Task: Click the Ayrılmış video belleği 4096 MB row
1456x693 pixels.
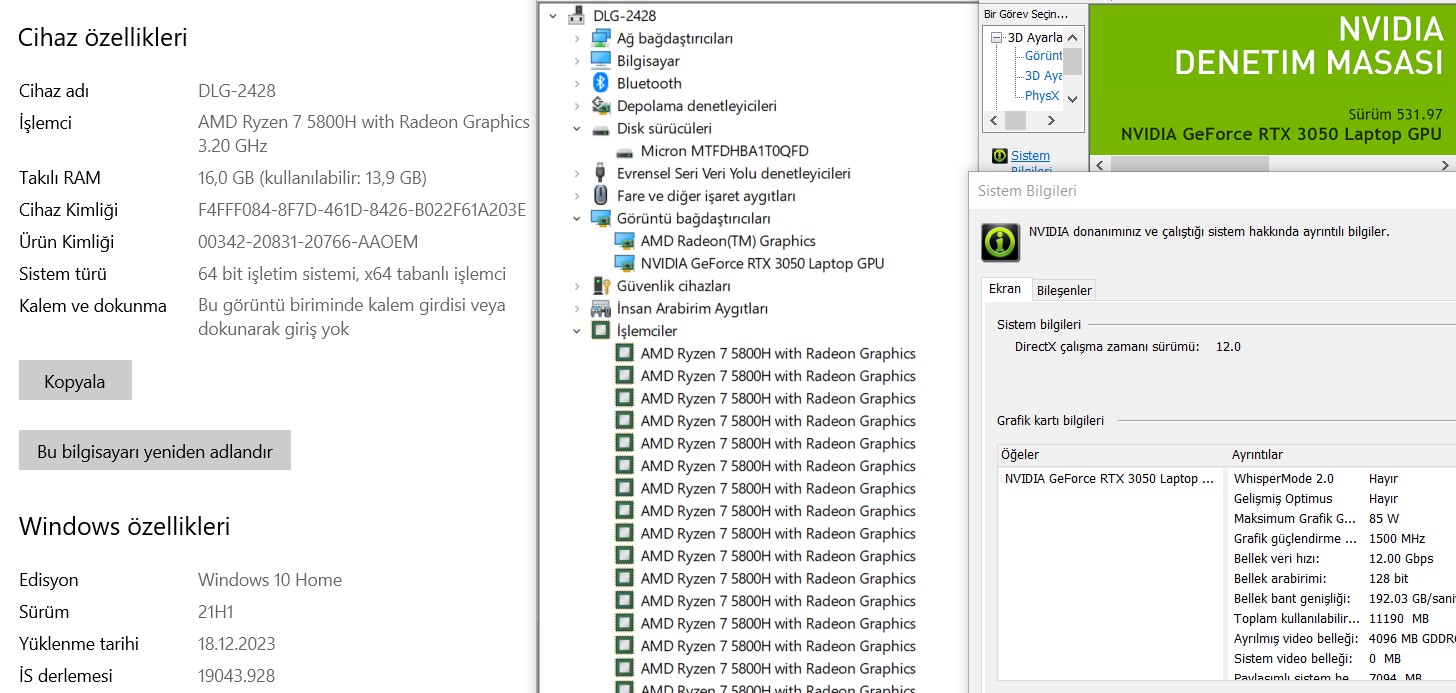Action: (x=1342, y=638)
